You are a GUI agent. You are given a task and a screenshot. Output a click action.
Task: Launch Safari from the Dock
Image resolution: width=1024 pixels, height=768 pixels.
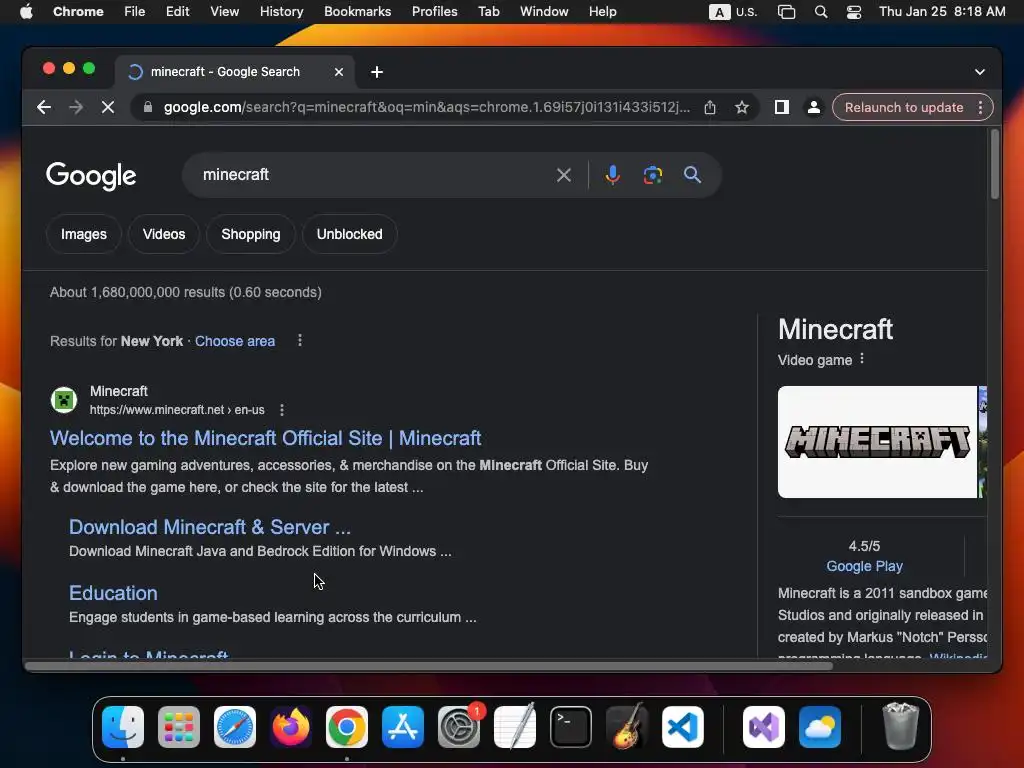235,727
